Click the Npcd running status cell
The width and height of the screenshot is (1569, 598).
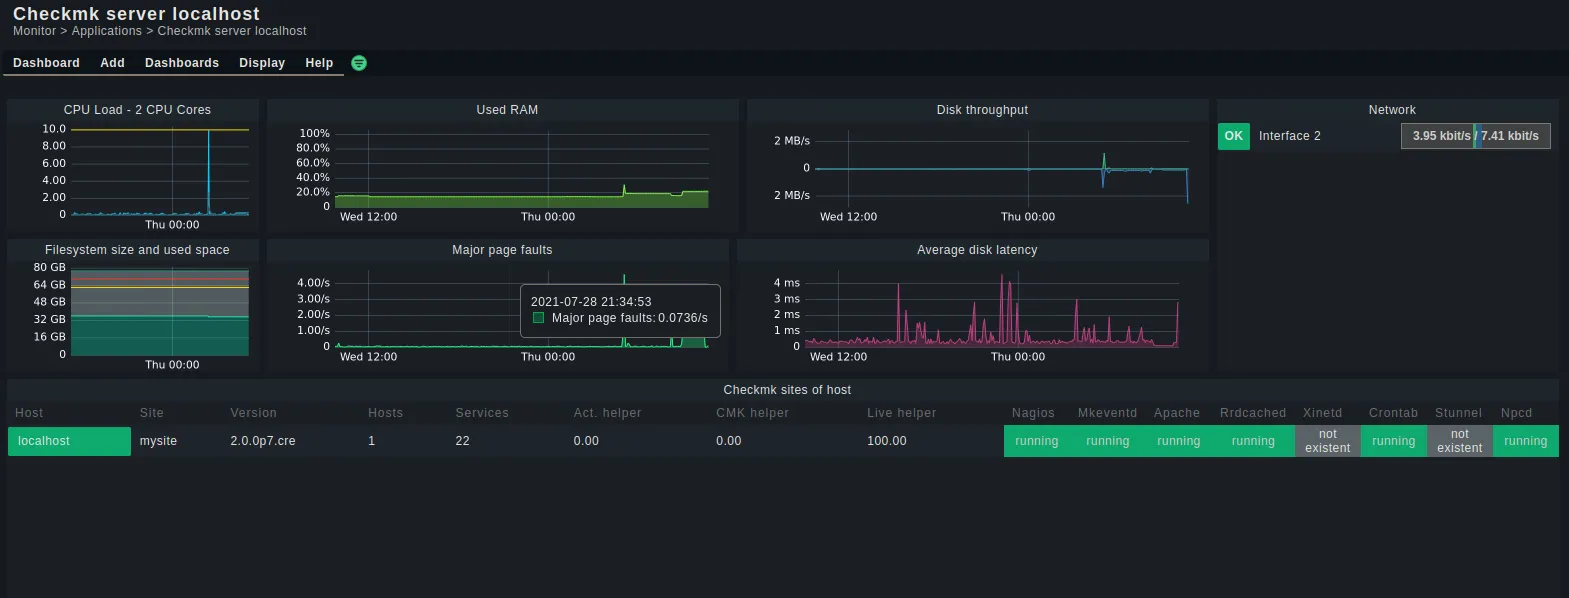click(1525, 441)
